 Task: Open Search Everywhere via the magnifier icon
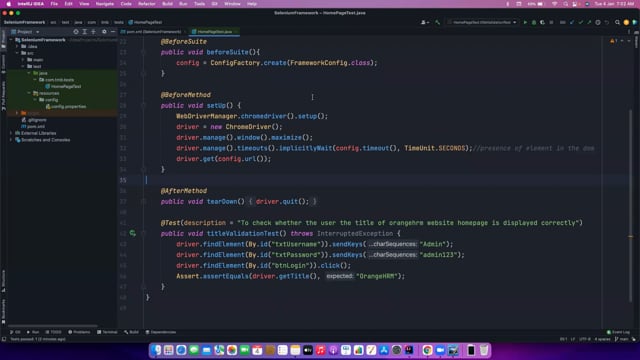point(617,22)
